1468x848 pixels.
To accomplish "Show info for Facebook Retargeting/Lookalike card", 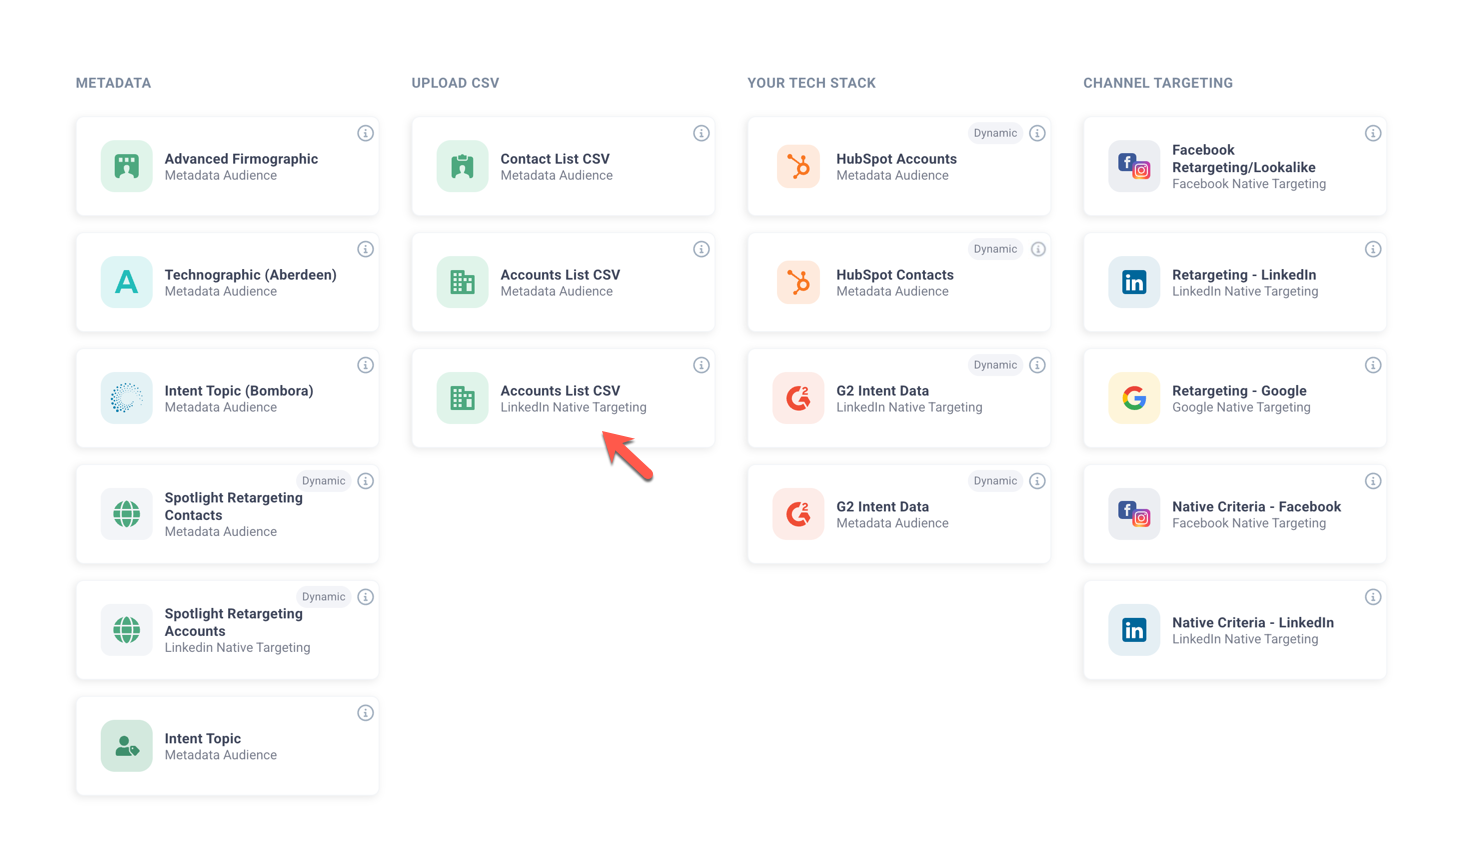I will coord(1373,133).
